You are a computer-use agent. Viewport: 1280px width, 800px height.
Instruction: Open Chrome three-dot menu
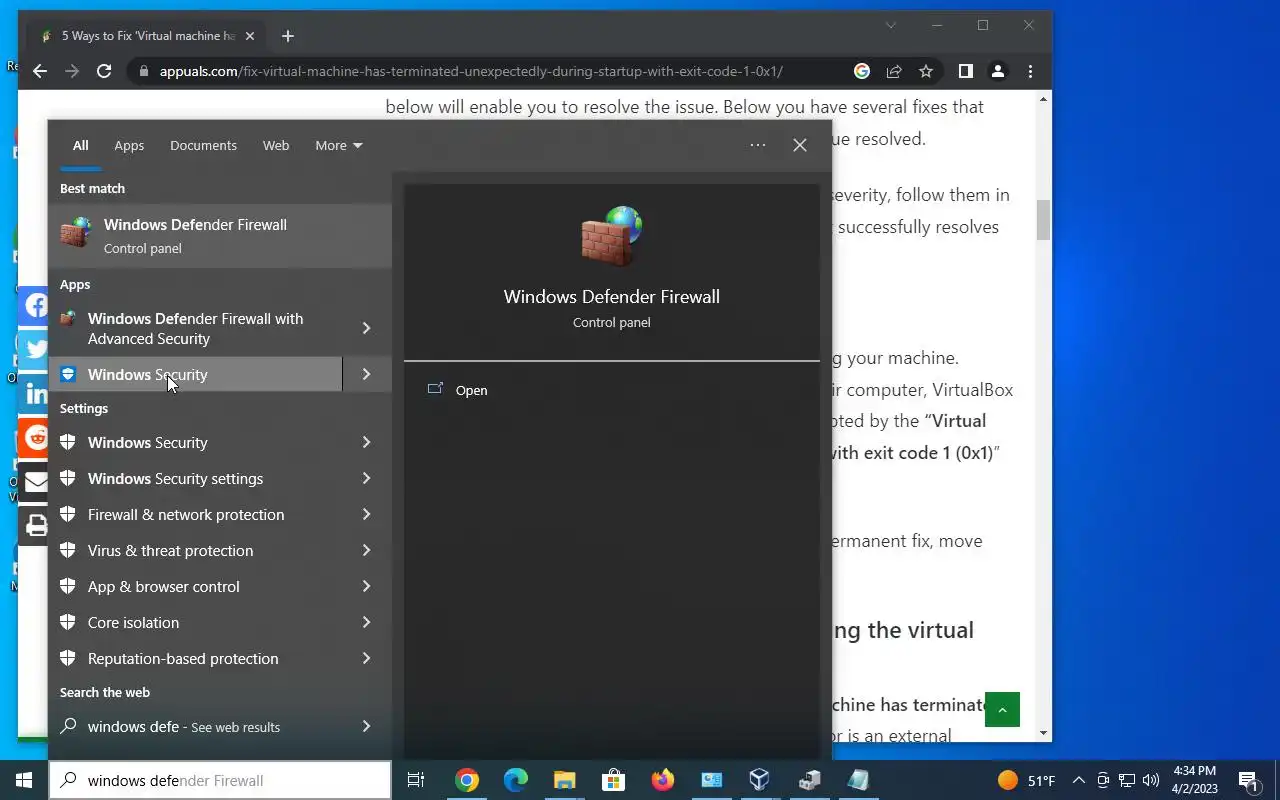coord(1030,71)
